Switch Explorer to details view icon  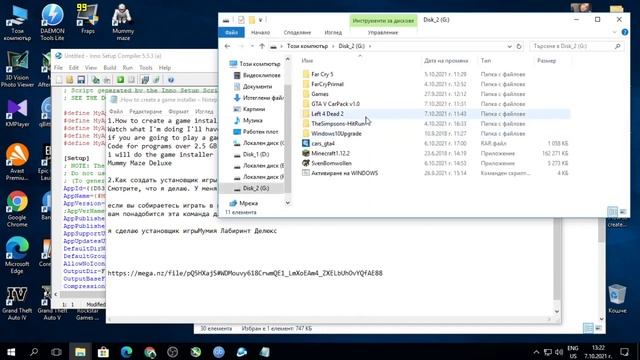(612, 211)
